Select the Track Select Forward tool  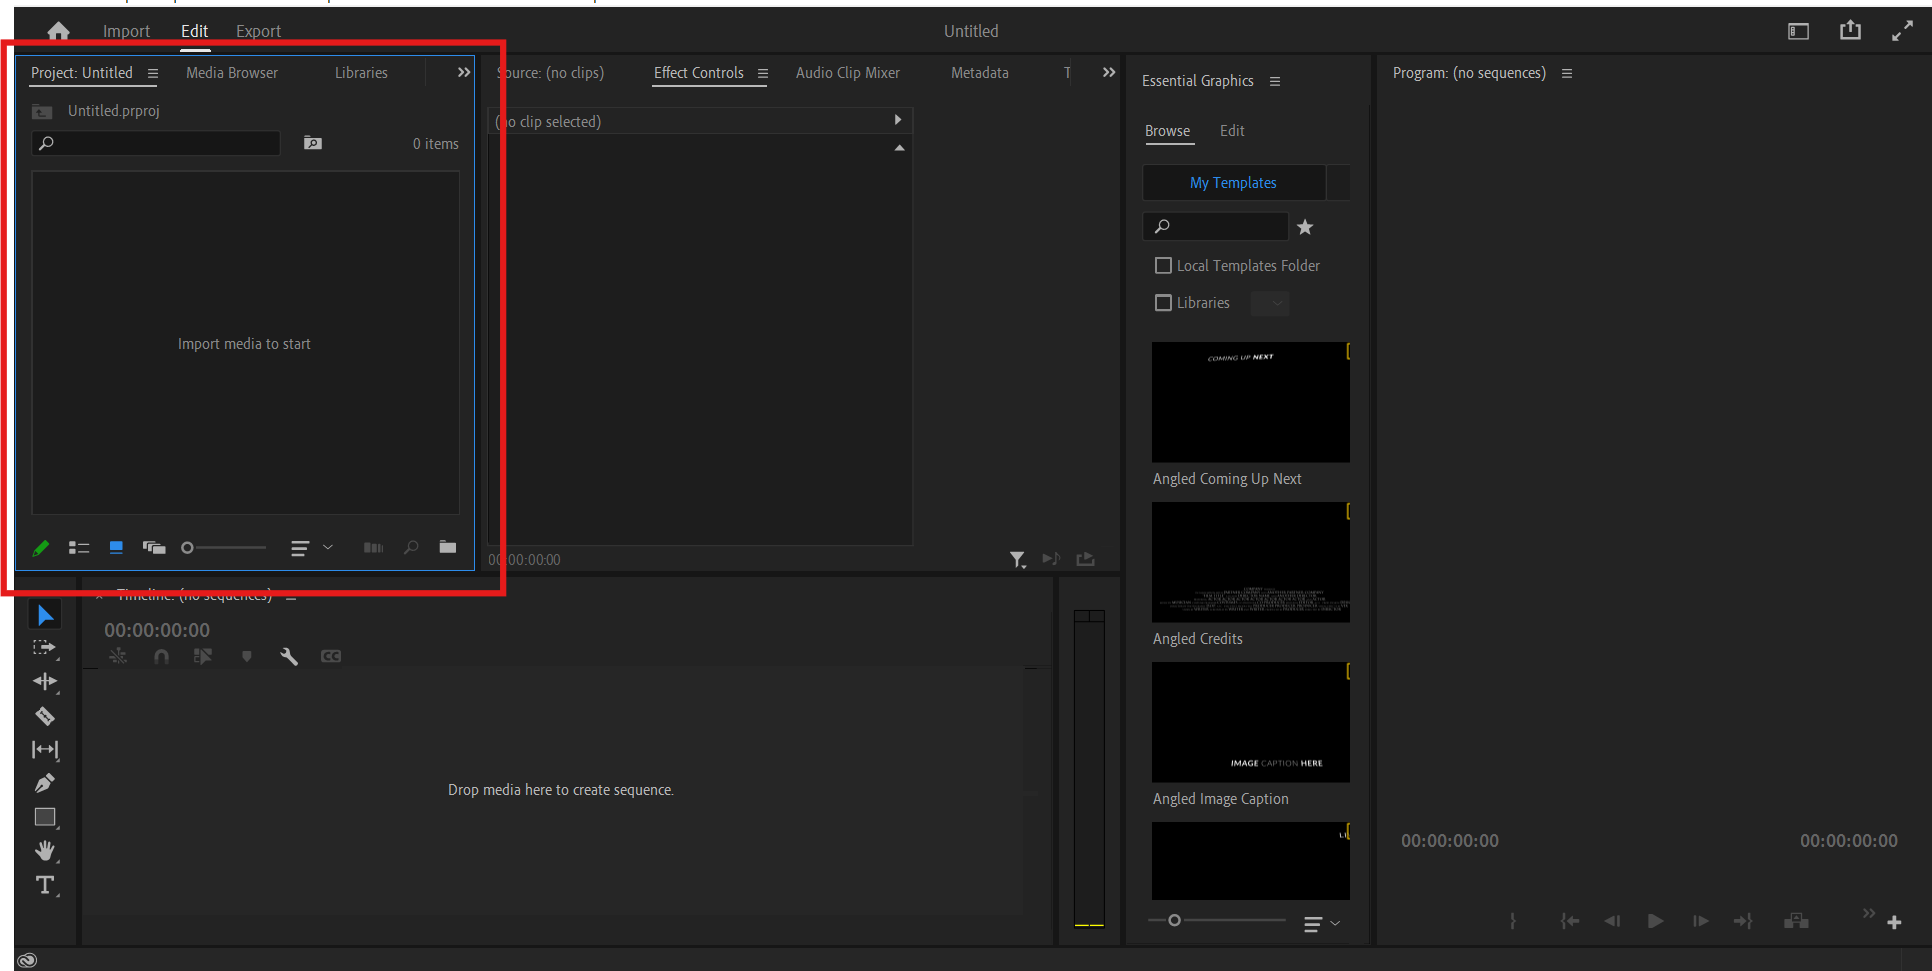45,648
